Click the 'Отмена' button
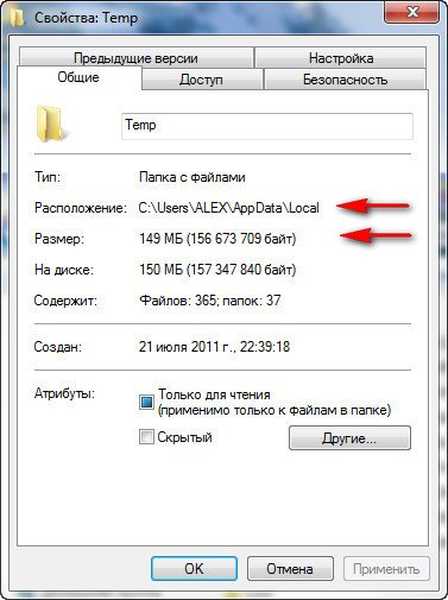This screenshot has width=448, height=600. [x=290, y=569]
